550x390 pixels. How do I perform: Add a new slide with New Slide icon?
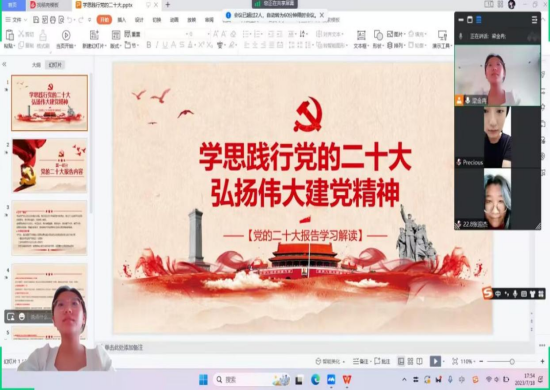point(94,35)
